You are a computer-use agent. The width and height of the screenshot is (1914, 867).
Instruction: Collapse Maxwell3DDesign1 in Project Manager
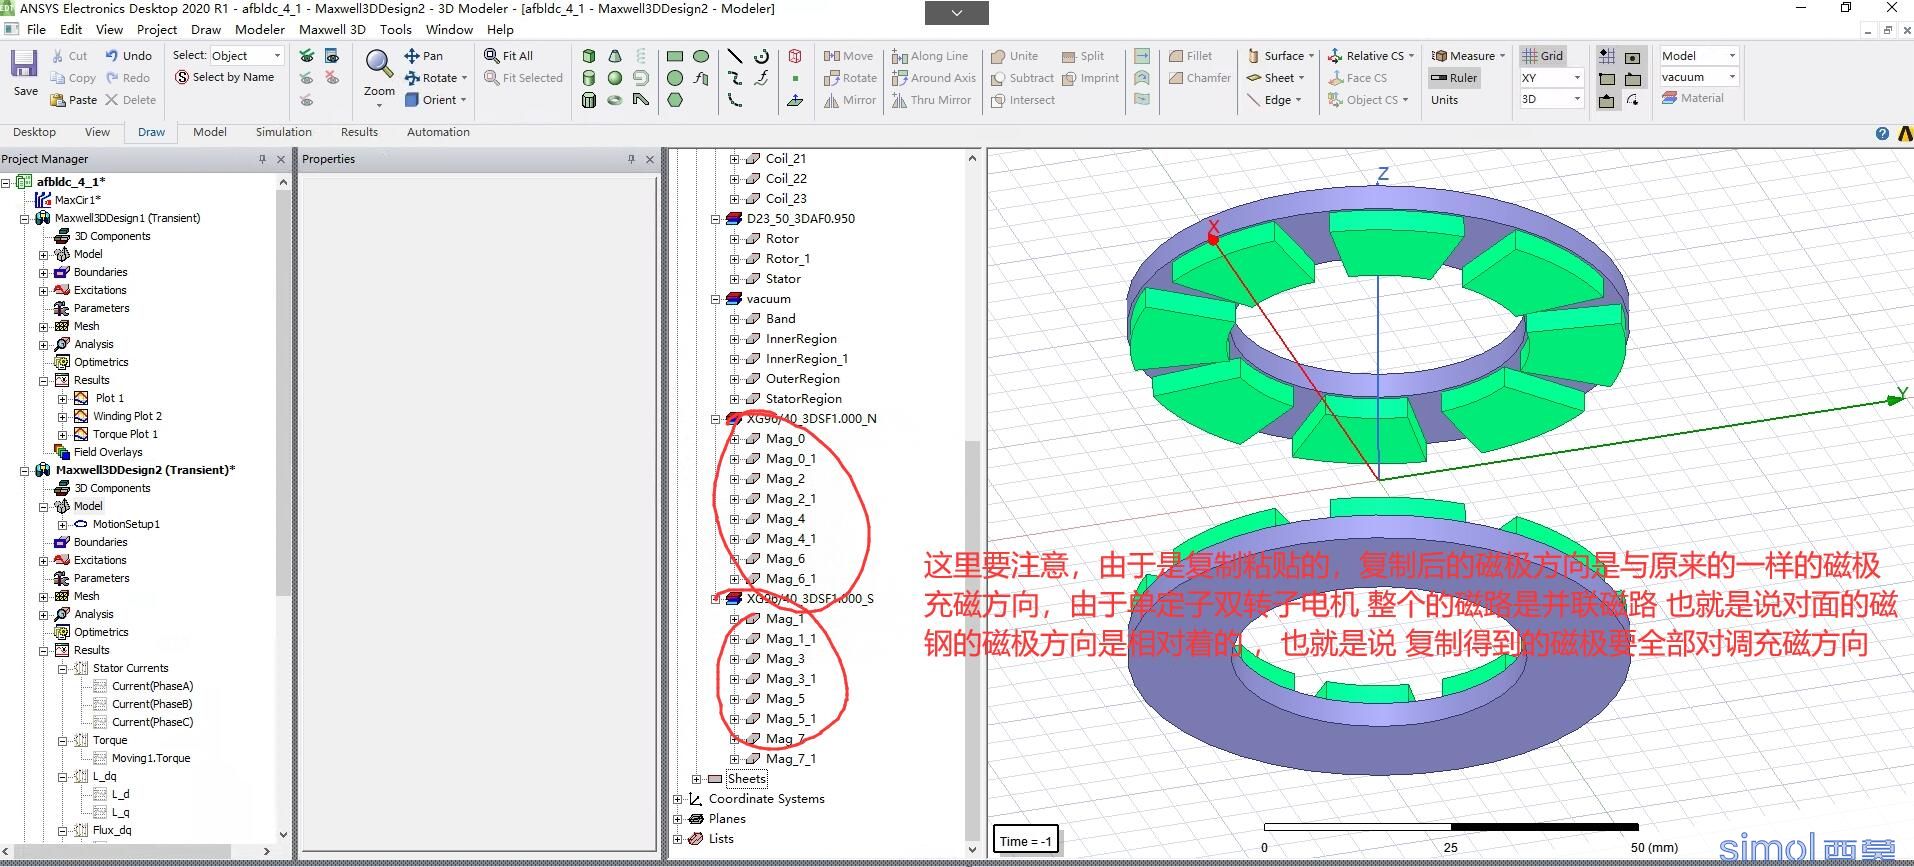(x=25, y=218)
